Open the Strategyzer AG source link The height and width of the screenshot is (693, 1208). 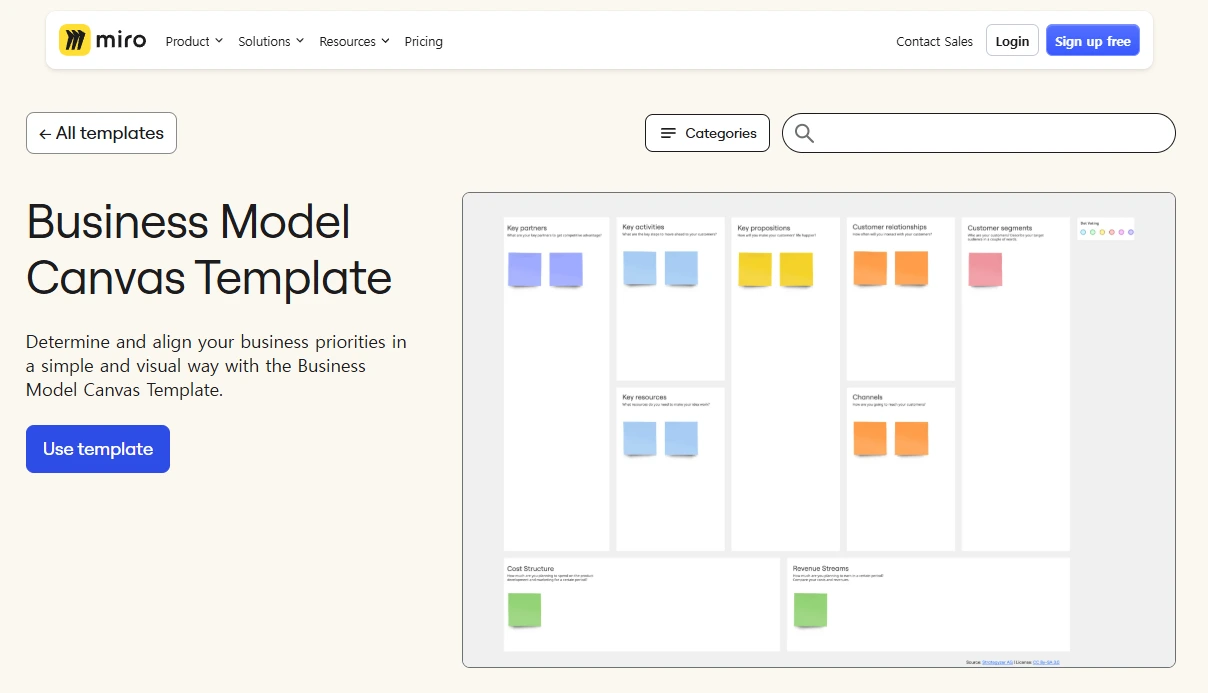coord(997,662)
